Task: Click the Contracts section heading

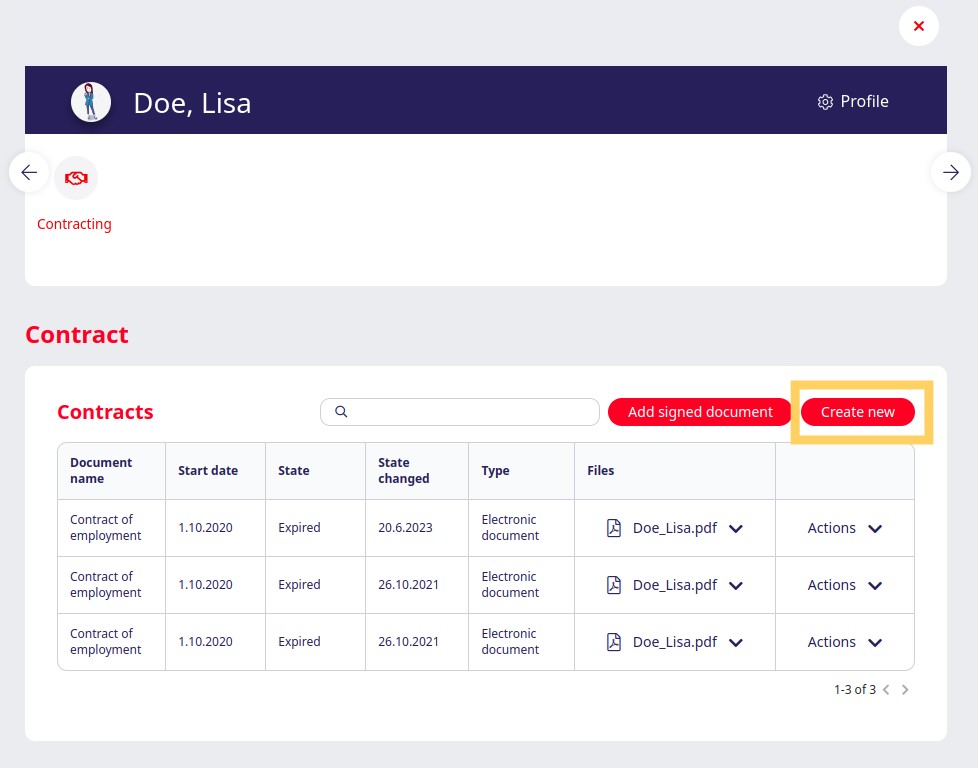Action: 105,412
